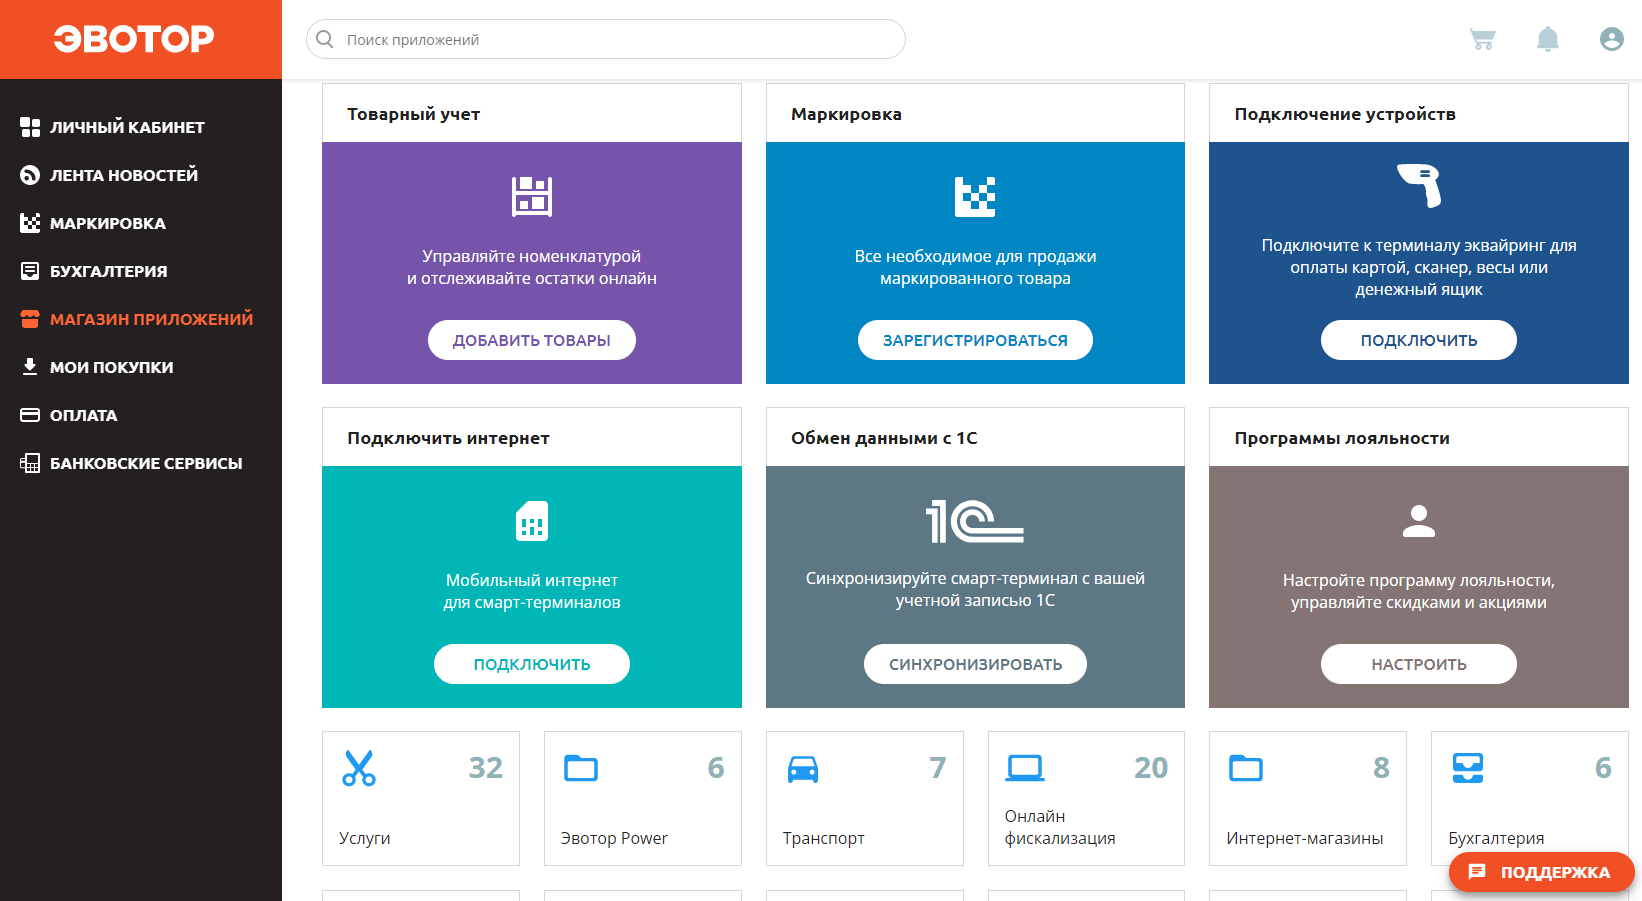Click the laptop icon for Онлайн фискализация
1642x901 pixels.
(1025, 768)
